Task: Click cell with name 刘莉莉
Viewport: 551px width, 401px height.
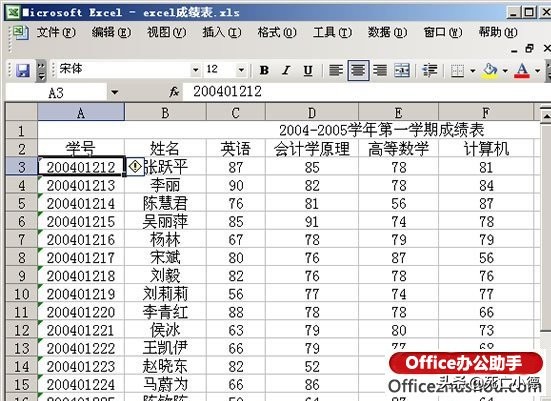Action: tap(165, 294)
